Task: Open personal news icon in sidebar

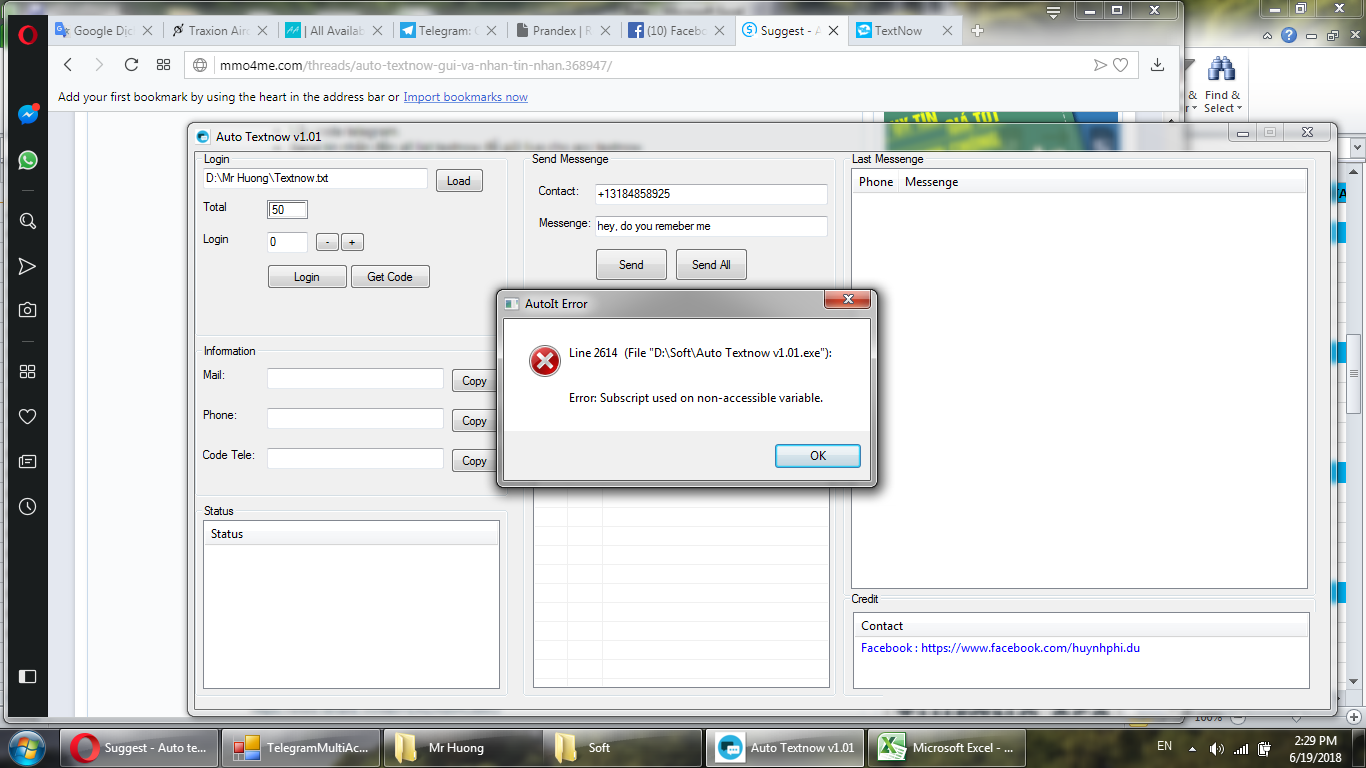Action: point(28,462)
